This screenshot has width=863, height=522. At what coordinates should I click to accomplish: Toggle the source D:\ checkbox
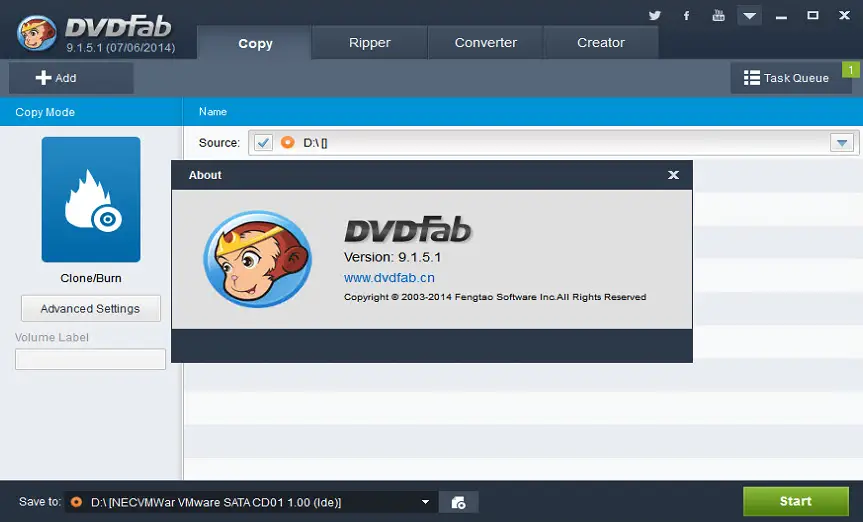click(263, 143)
